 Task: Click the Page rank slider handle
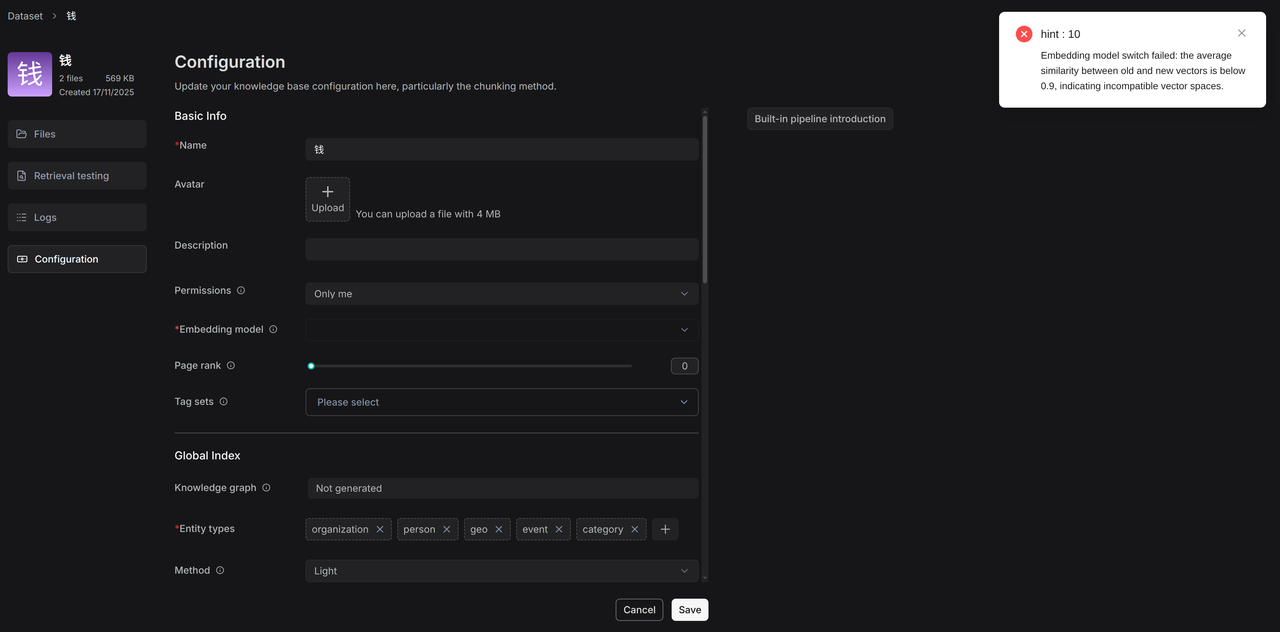(311, 366)
